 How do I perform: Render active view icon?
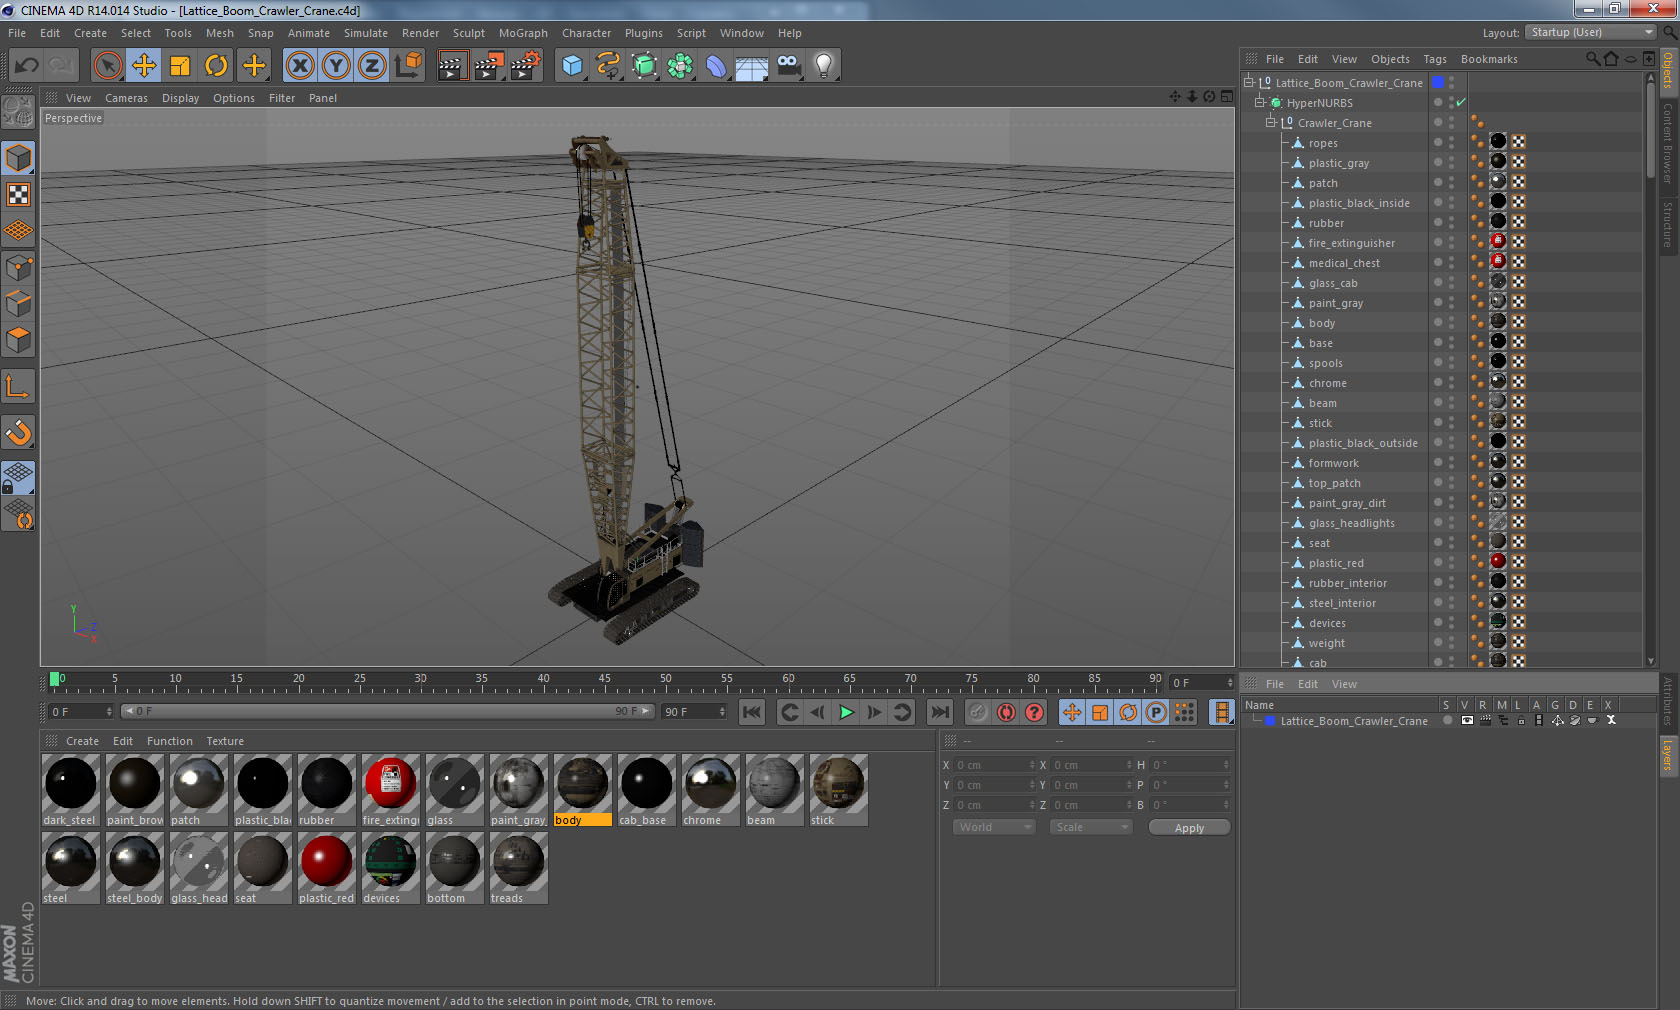(x=452, y=66)
